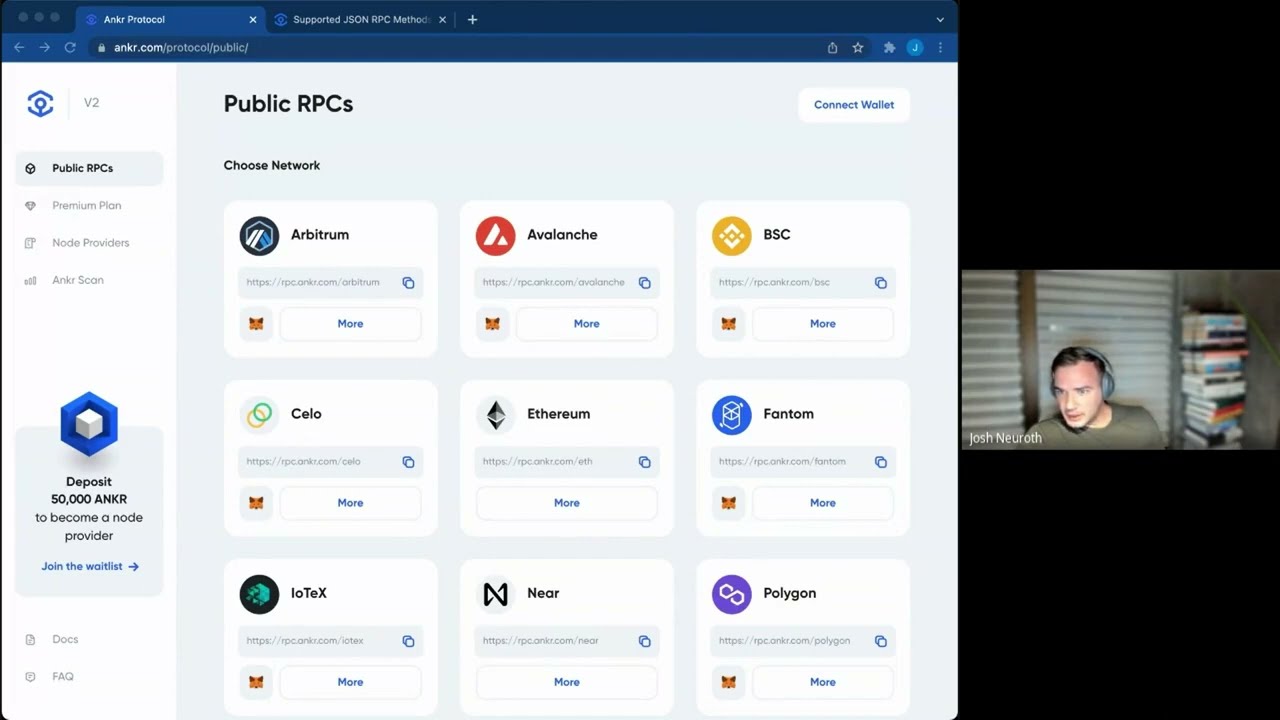Go back in browser history
The image size is (1280, 720).
[19, 47]
